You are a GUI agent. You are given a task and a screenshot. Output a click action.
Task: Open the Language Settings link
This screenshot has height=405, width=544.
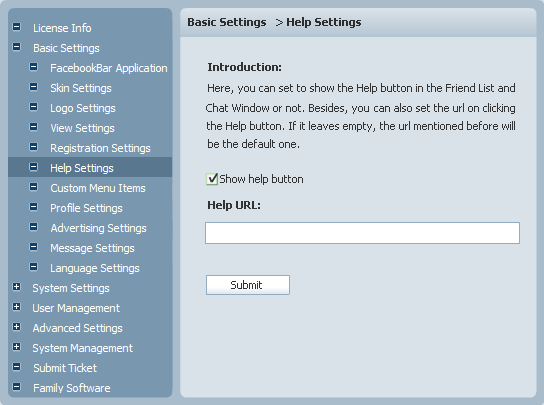coord(95,268)
